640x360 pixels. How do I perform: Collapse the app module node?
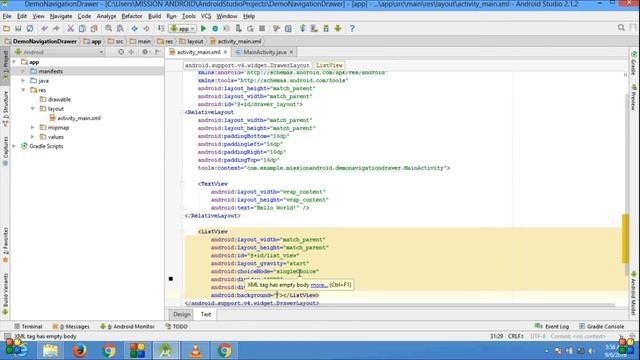click(15, 62)
